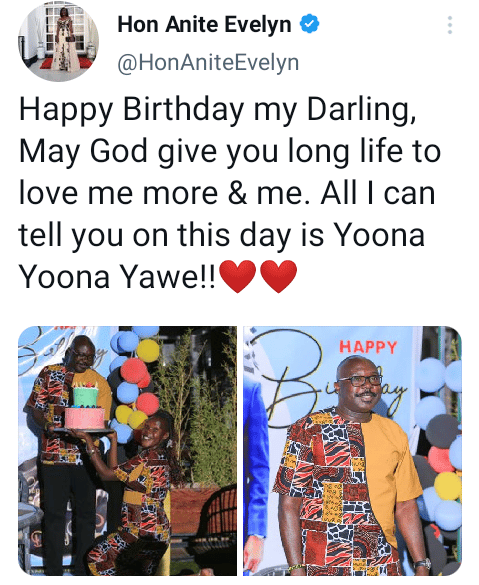This screenshot has height=585, width=479.
Task: Click the second red heart emoji
Action: tap(278, 276)
